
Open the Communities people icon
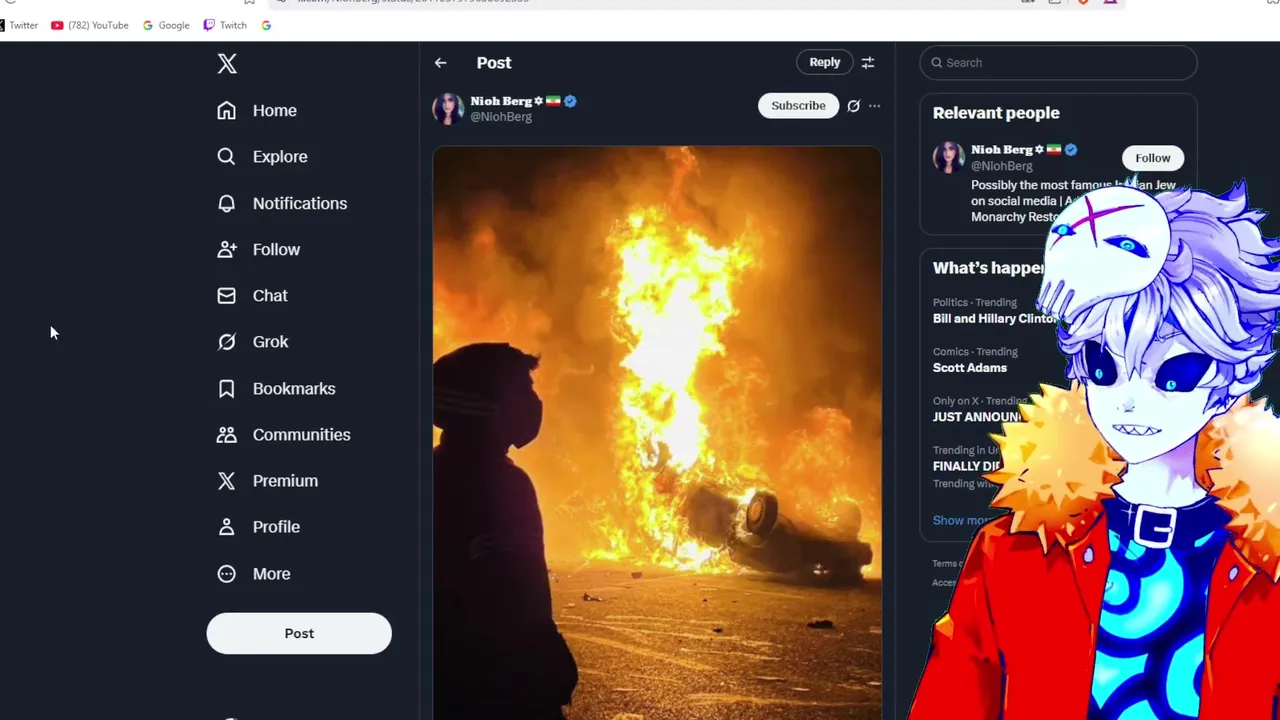tap(227, 434)
